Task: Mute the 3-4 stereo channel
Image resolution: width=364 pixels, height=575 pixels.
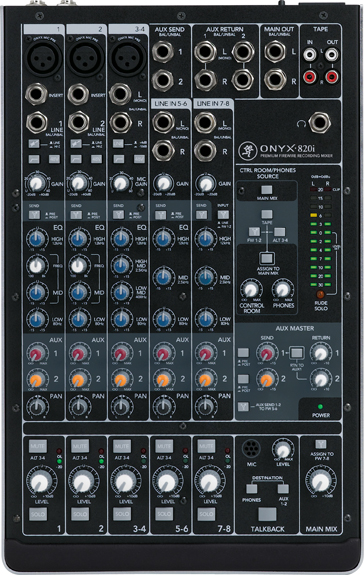Action: pyautogui.click(x=122, y=446)
